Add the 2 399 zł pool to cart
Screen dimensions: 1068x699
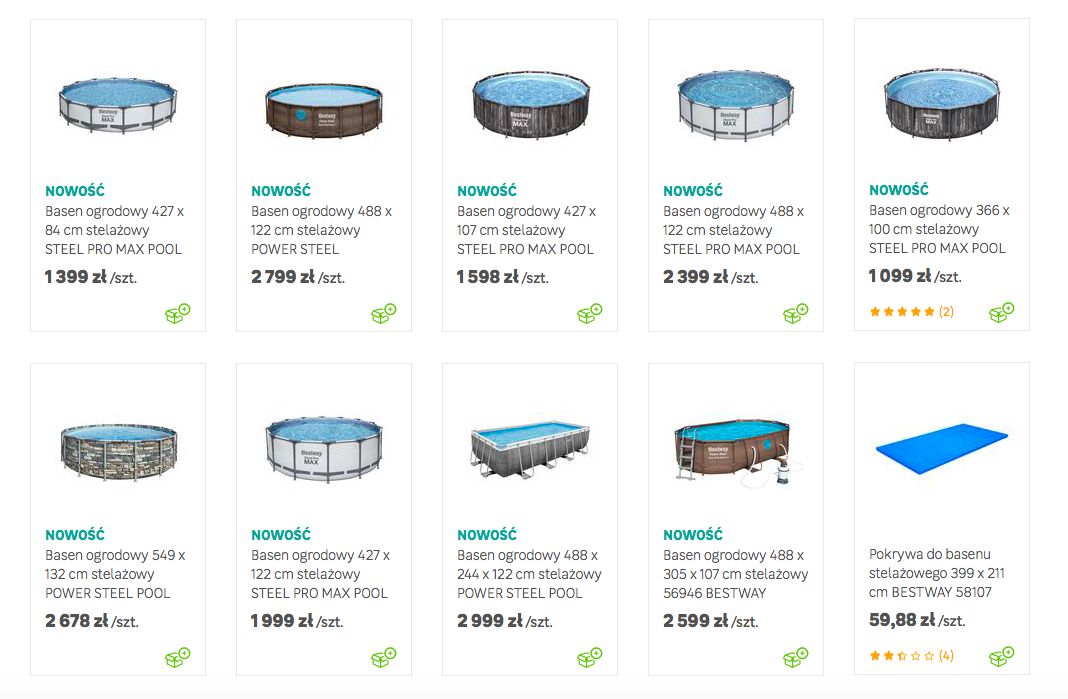[796, 313]
